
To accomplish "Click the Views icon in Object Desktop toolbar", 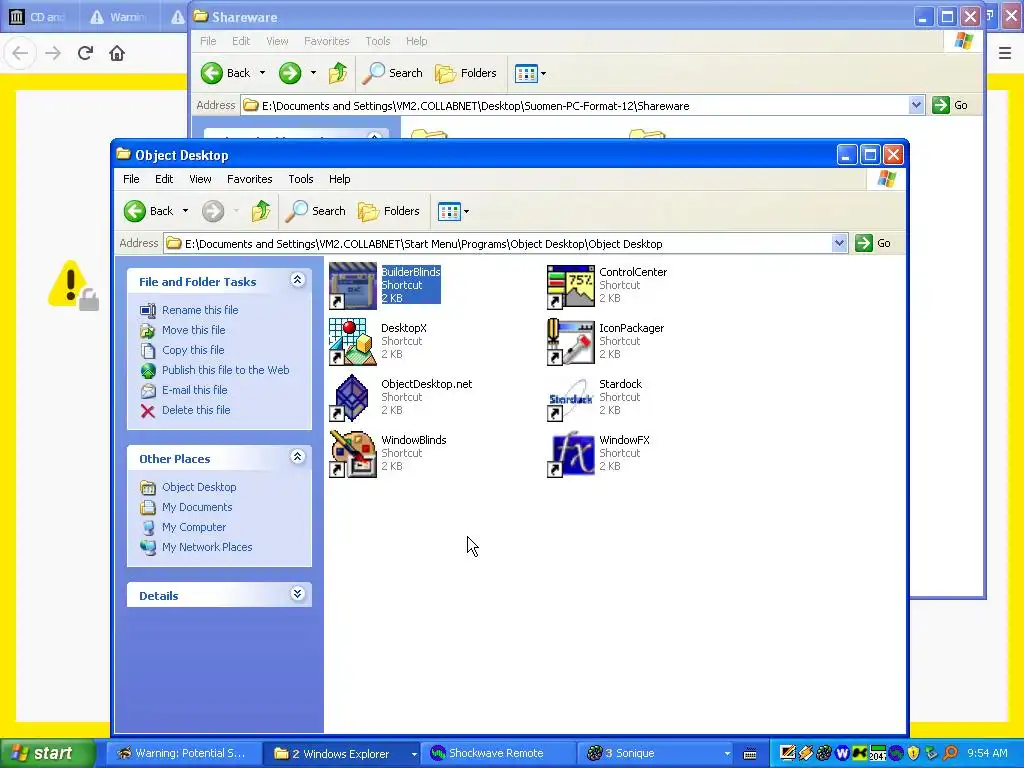I will pyautogui.click(x=449, y=211).
